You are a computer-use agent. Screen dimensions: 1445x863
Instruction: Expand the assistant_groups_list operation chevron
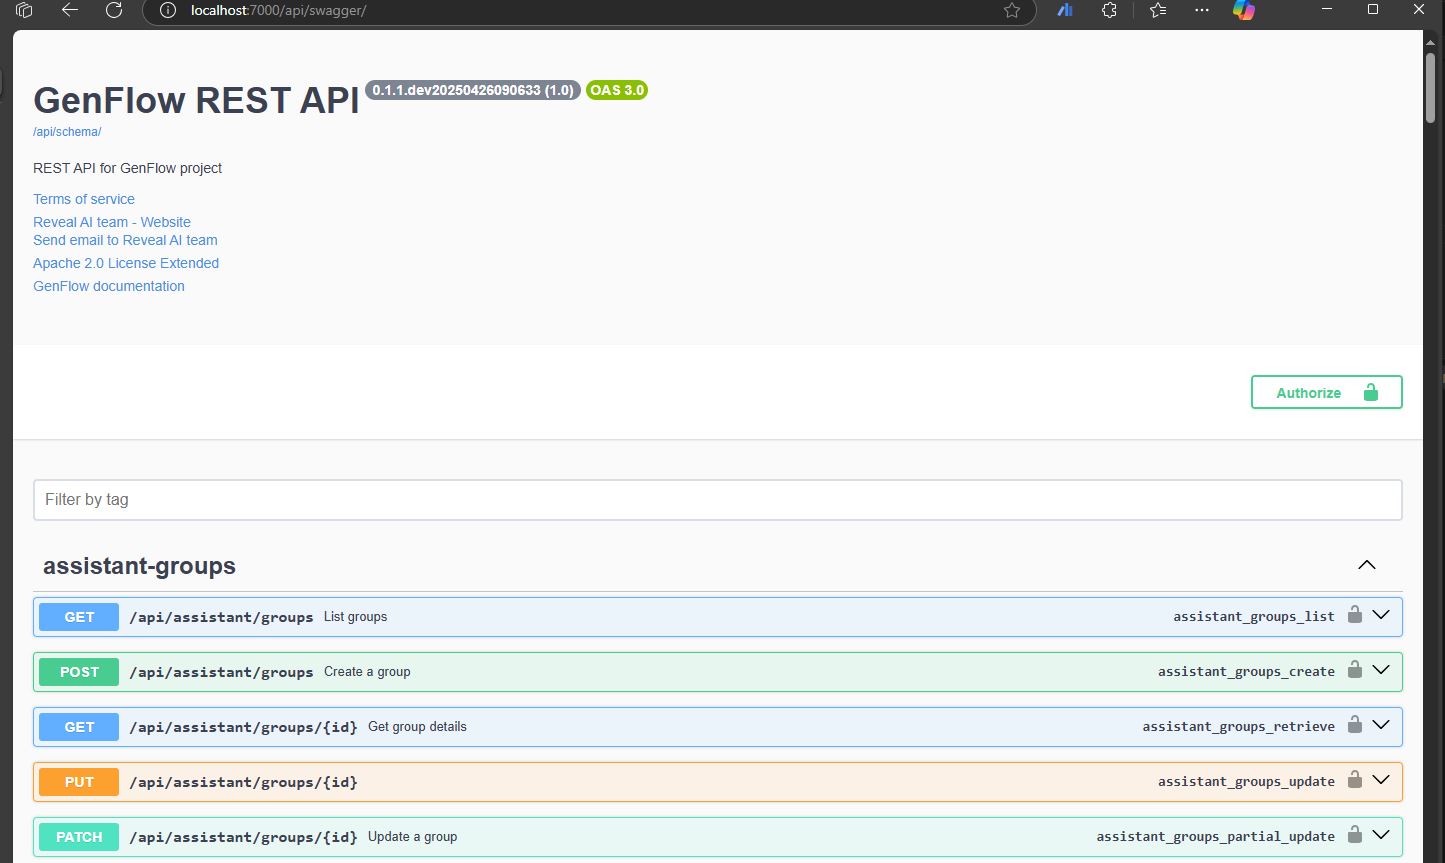(x=1381, y=615)
